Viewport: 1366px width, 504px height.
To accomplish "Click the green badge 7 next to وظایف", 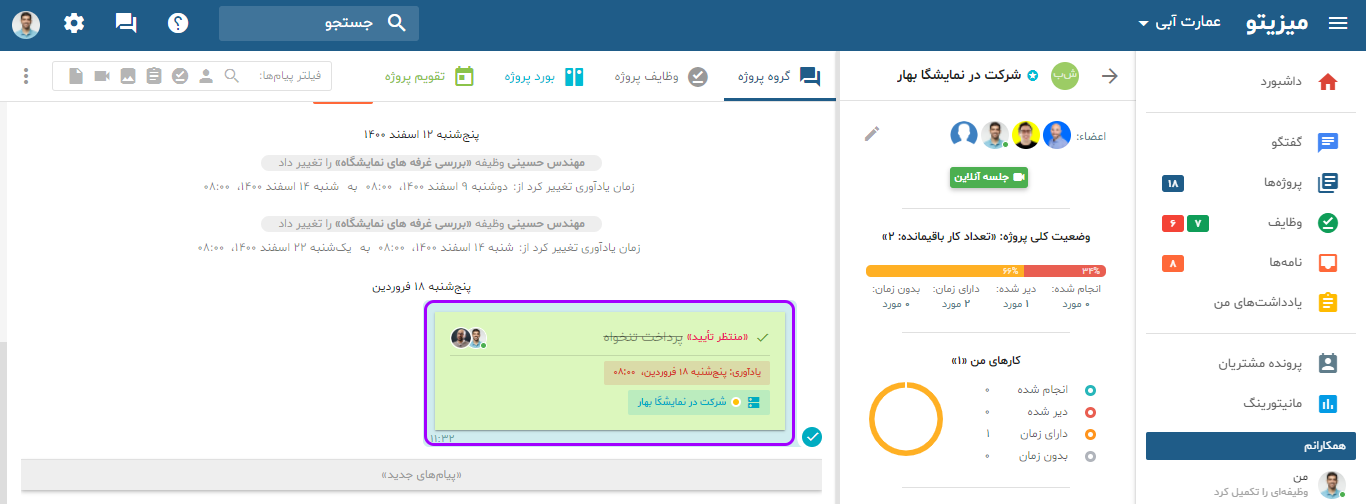I will [x=1198, y=223].
